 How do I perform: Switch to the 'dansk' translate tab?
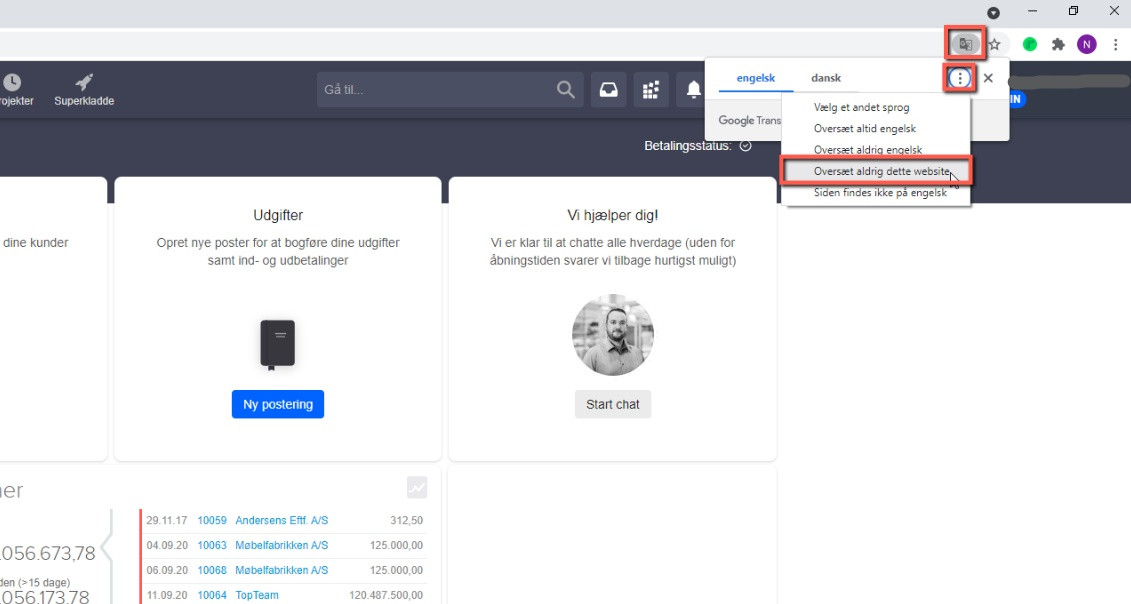pos(825,78)
